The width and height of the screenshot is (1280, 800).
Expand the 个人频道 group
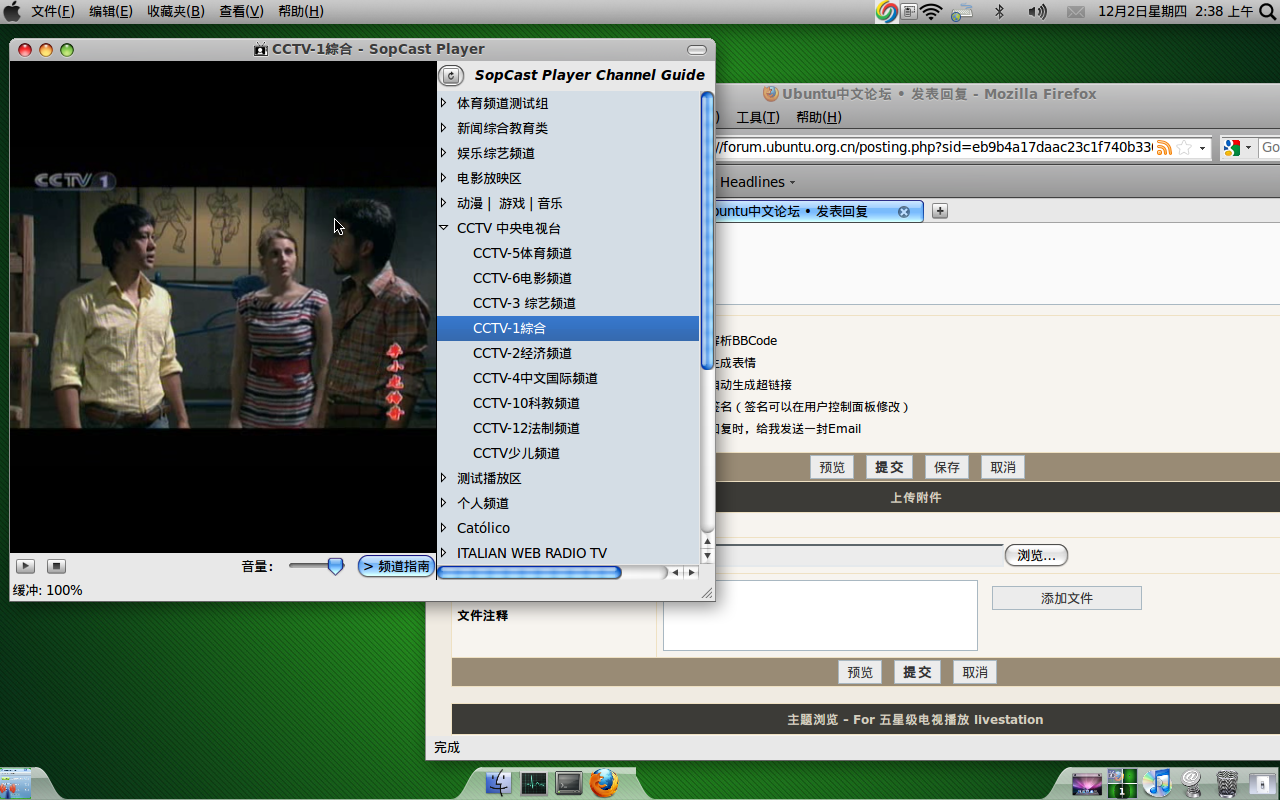(x=444, y=503)
